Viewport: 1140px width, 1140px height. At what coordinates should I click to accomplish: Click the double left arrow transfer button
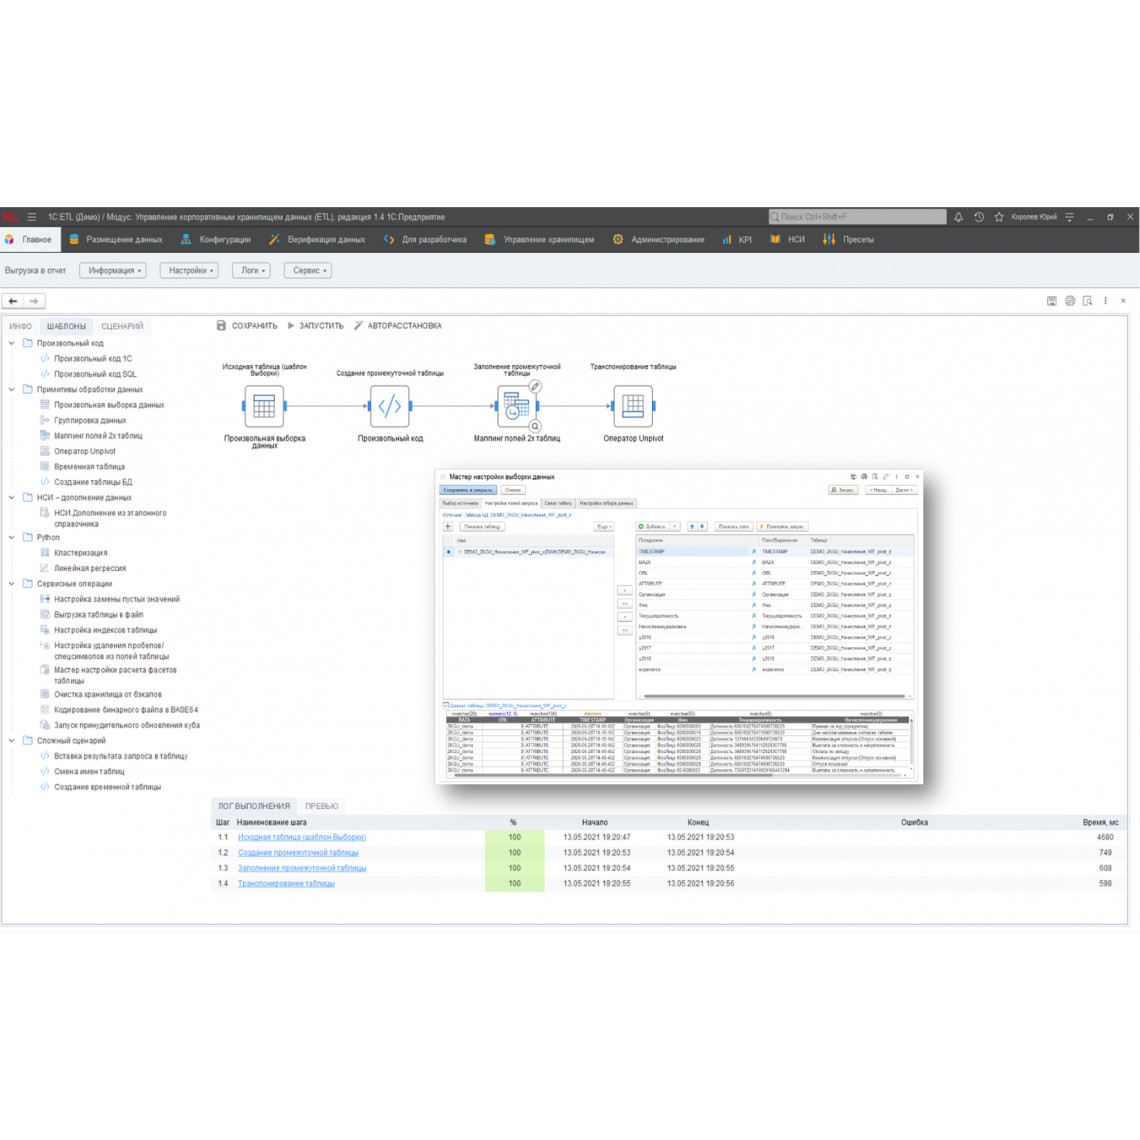point(625,630)
